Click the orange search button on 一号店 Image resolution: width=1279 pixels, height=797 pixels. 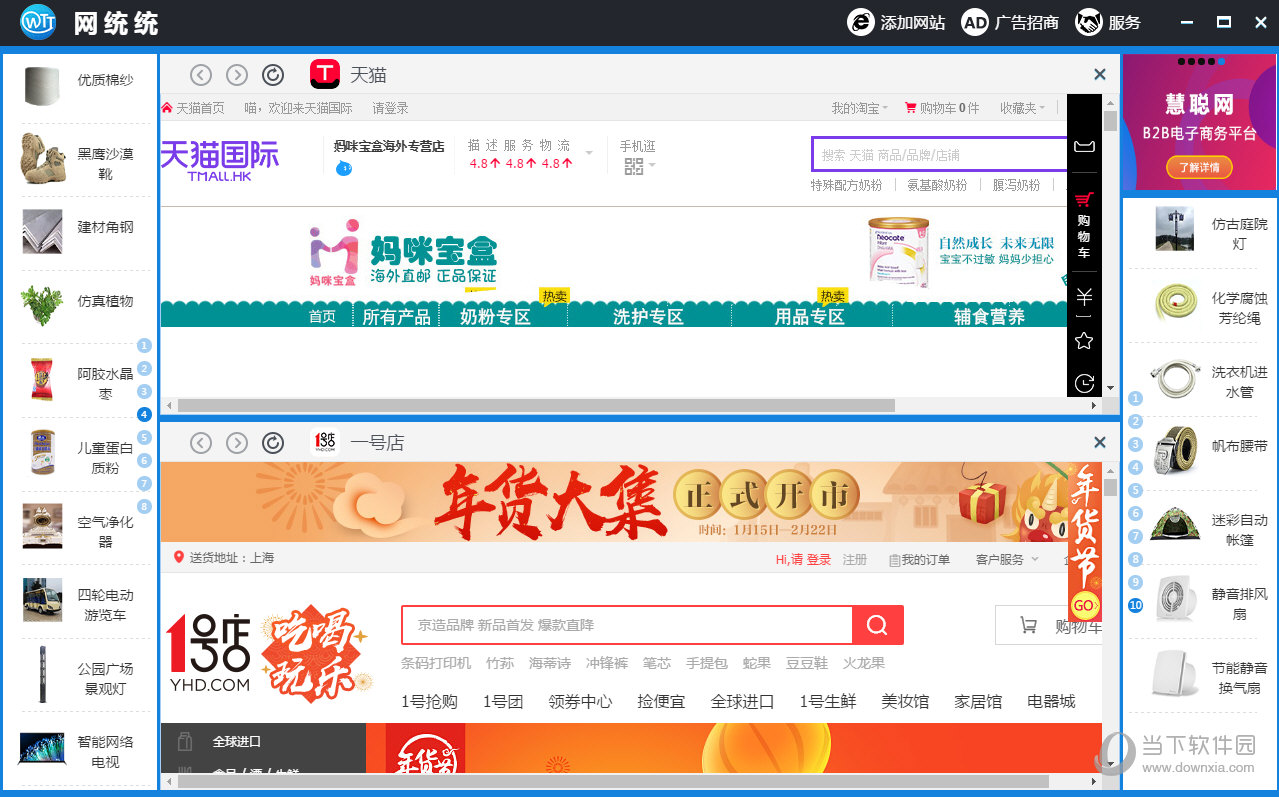(x=877, y=625)
